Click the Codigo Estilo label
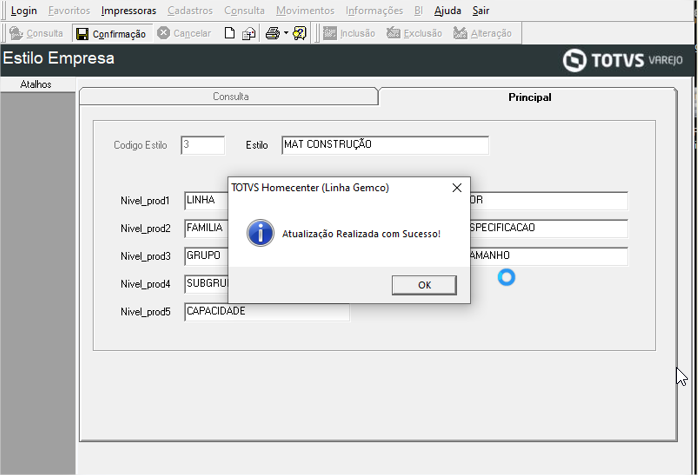This screenshot has width=698, height=475. tap(140, 145)
